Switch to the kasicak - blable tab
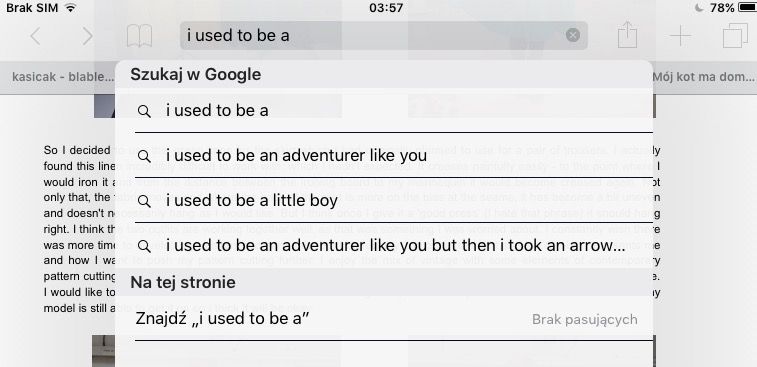 (62, 77)
